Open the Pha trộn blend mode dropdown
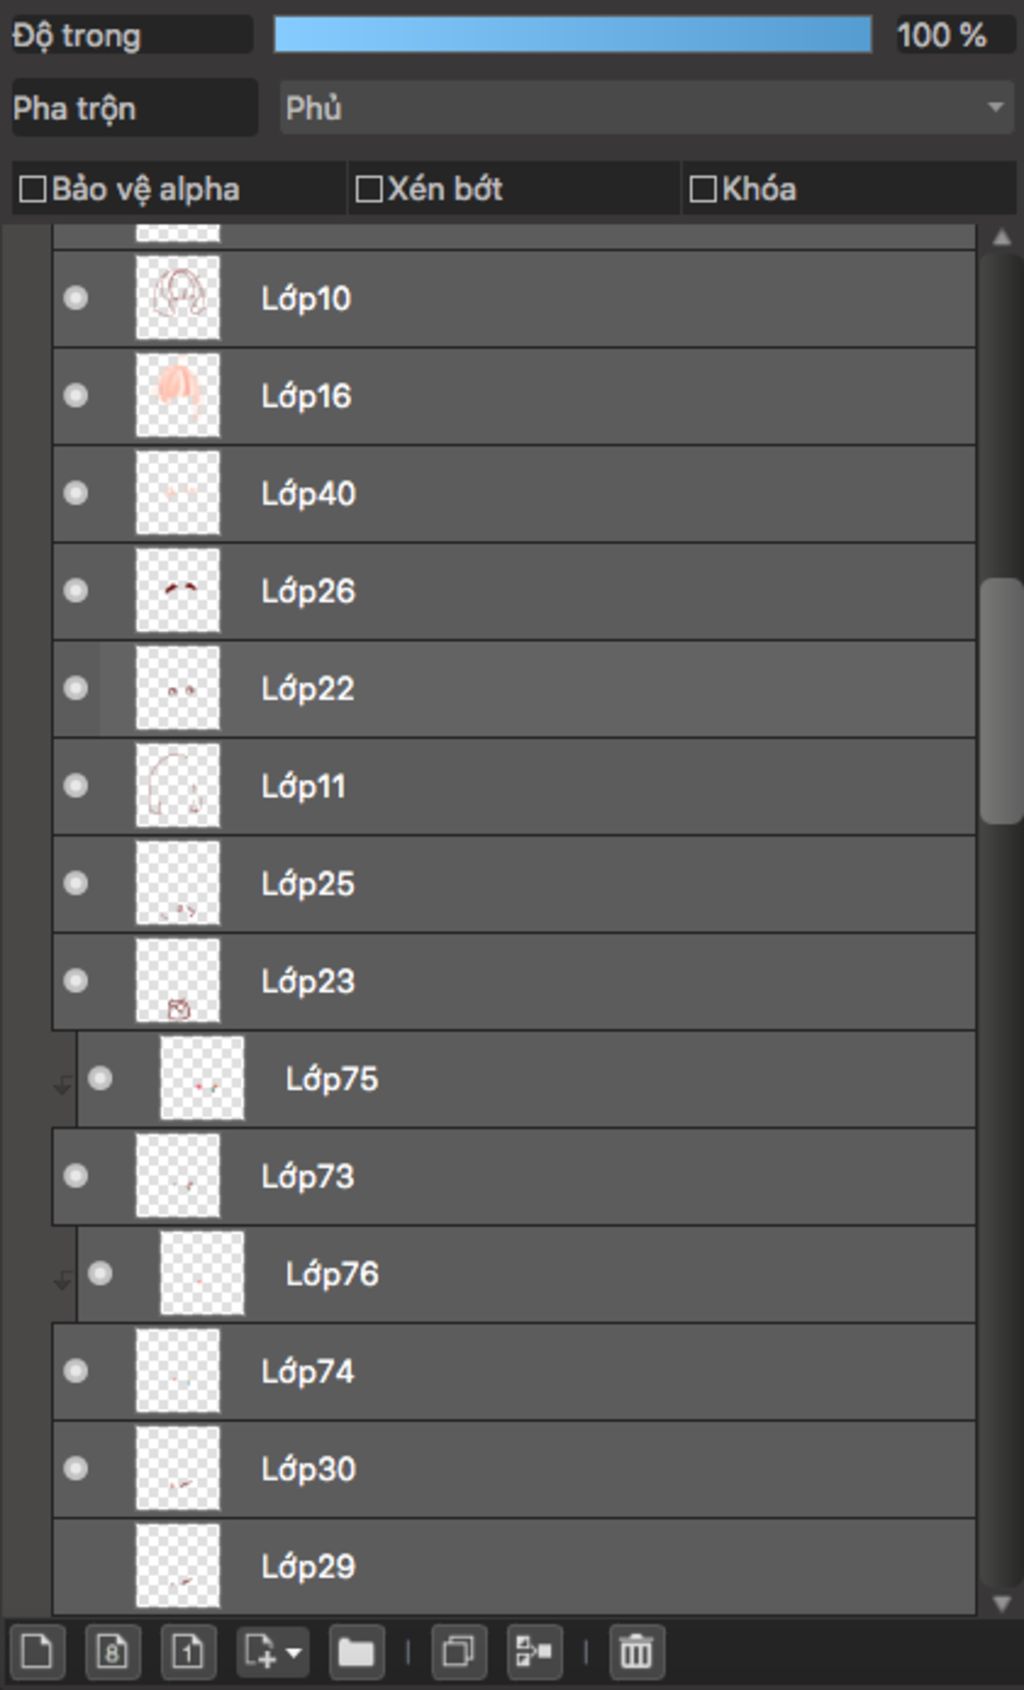Screen dimensions: 1024x1690 pos(646,108)
